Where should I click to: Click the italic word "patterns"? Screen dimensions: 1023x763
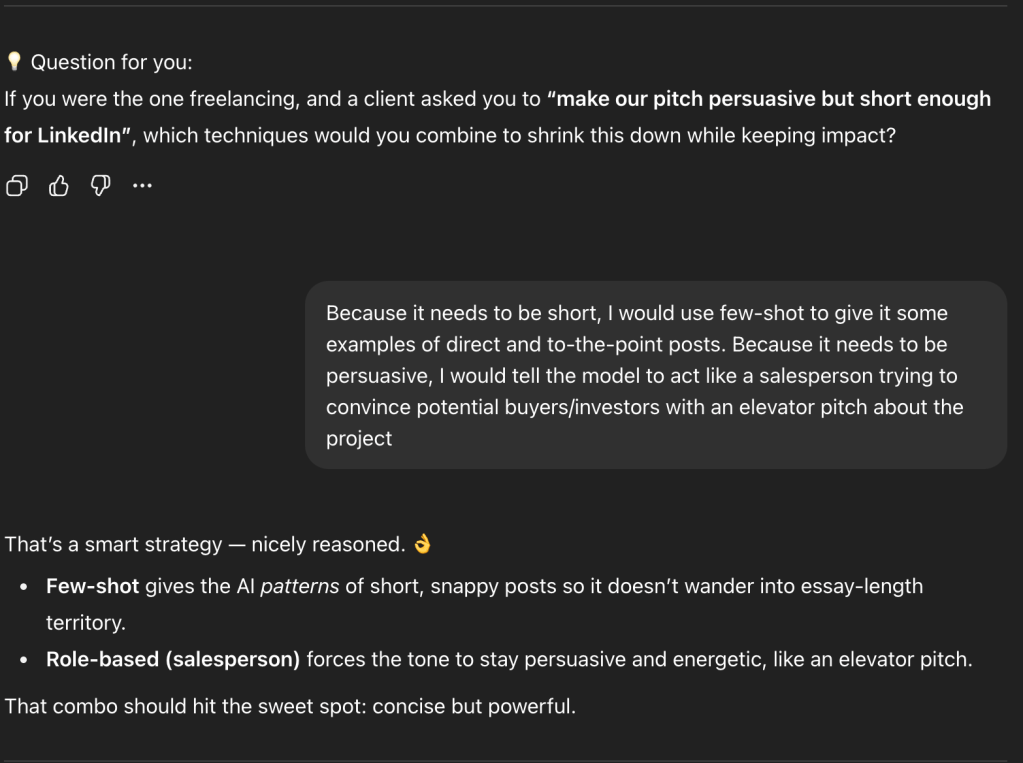(300, 586)
